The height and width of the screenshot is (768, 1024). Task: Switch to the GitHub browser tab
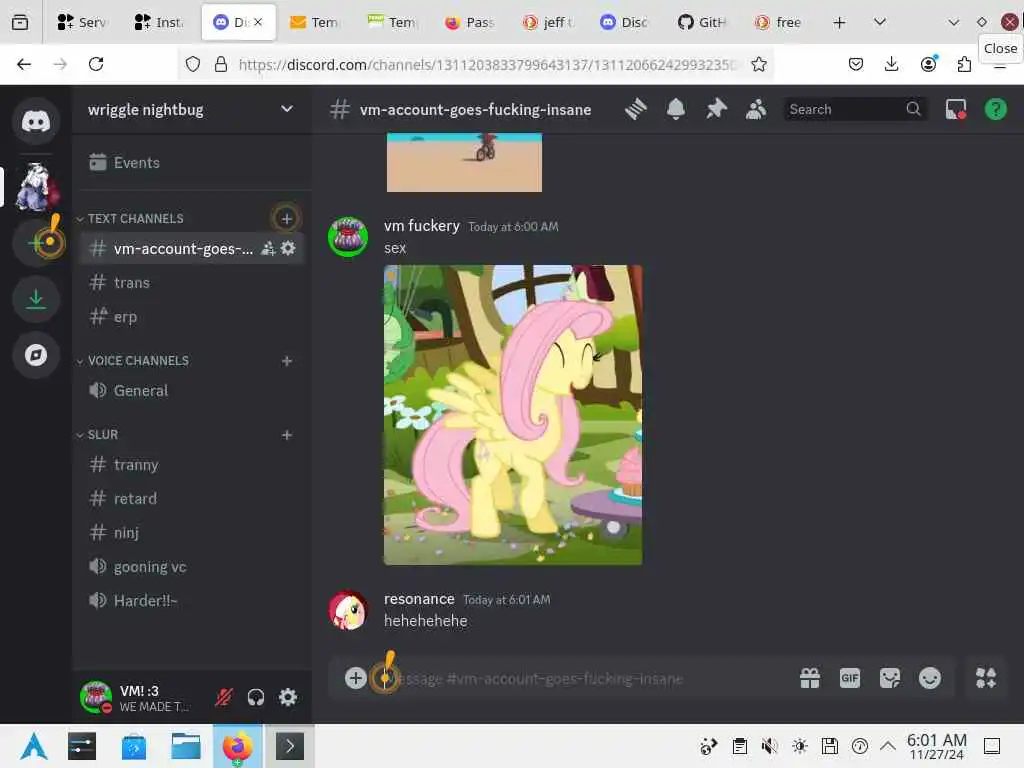pyautogui.click(x=703, y=22)
